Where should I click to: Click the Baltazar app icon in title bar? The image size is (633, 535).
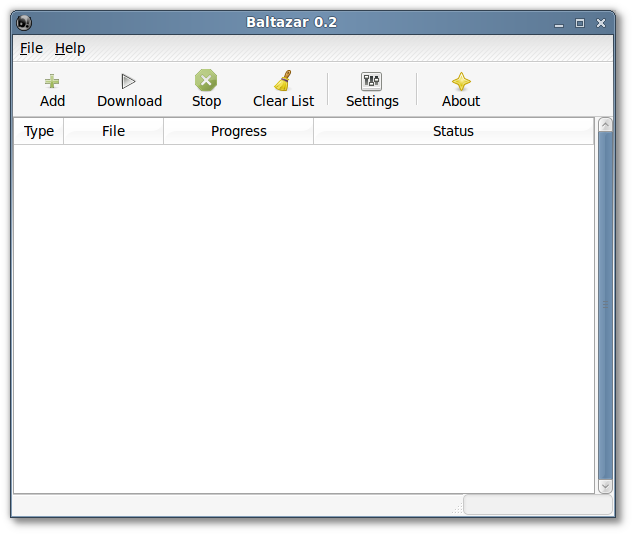point(24,22)
